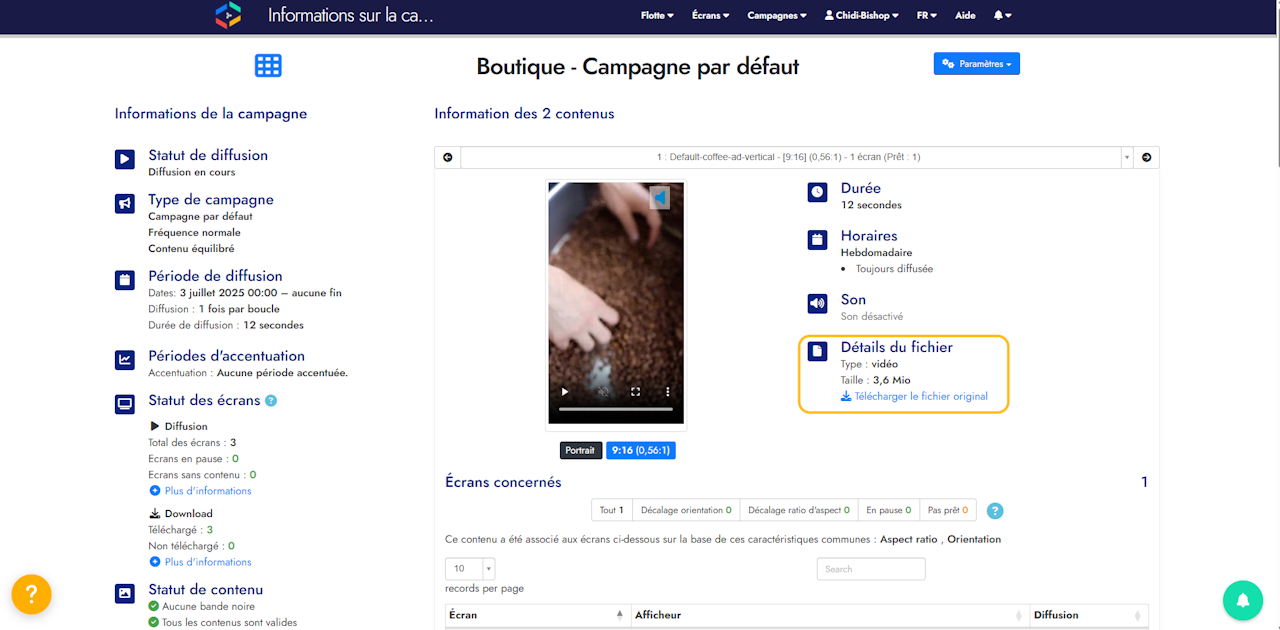Click the blue help icon beside filter tabs

pyautogui.click(x=995, y=511)
